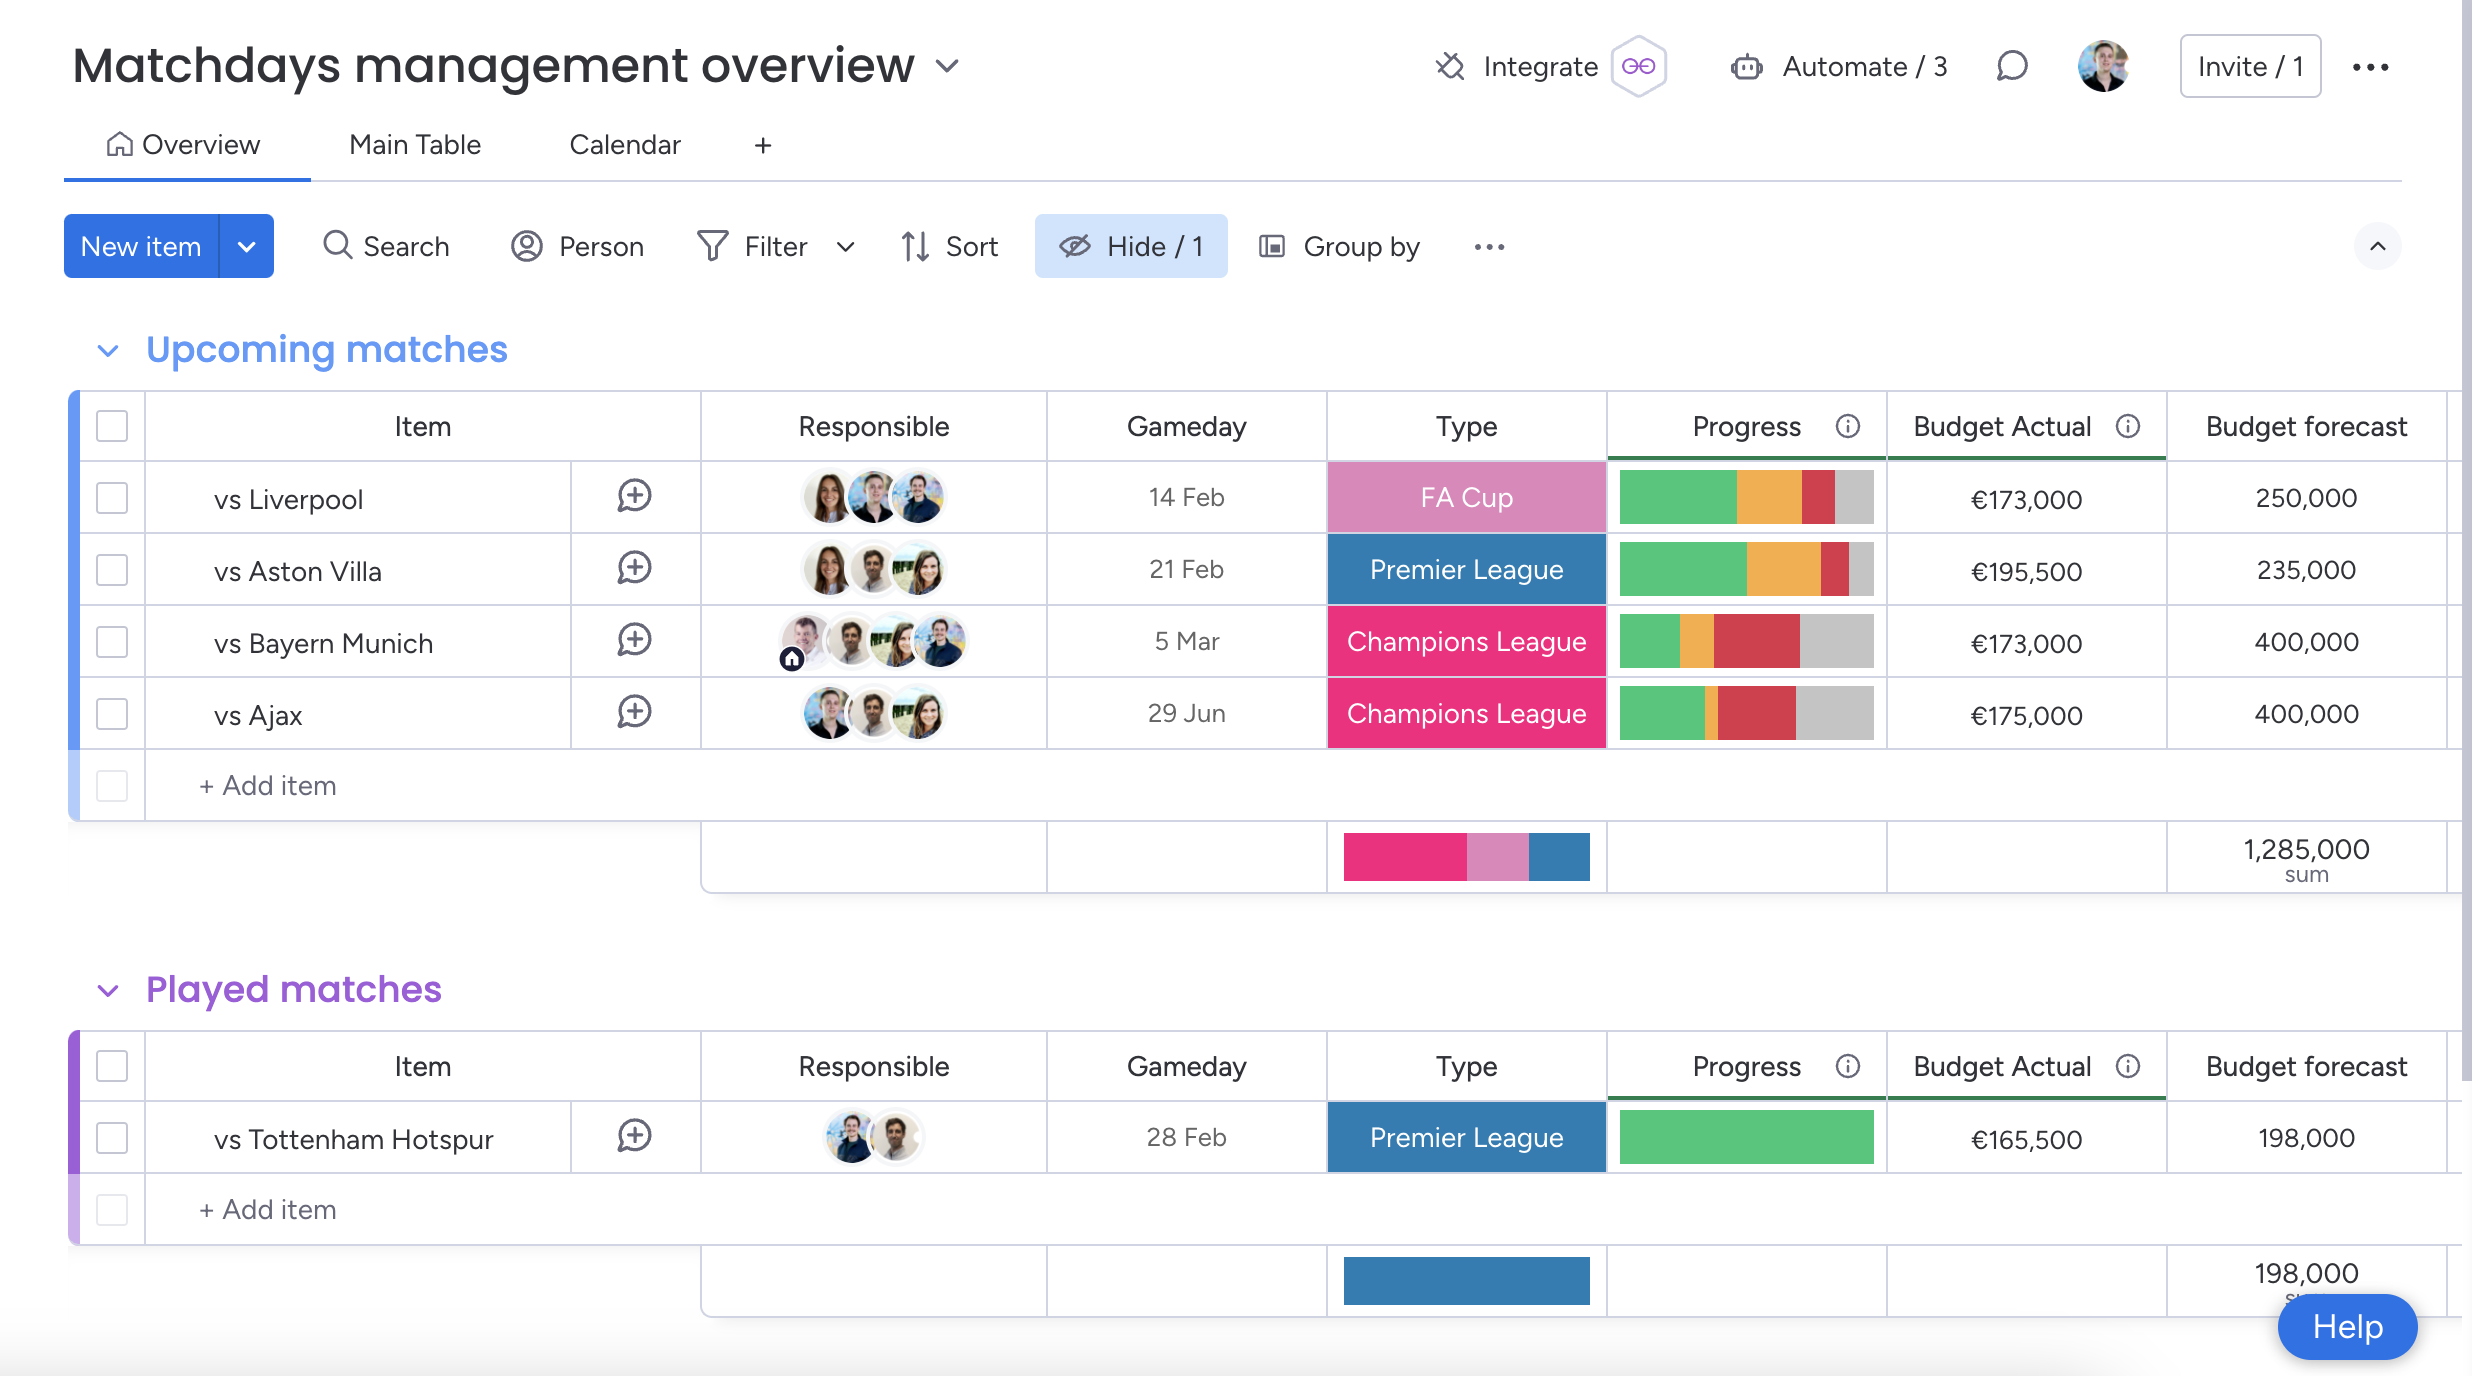This screenshot has width=2472, height=1376.
Task: Open the Integrate plug icon
Action: (x=1449, y=67)
